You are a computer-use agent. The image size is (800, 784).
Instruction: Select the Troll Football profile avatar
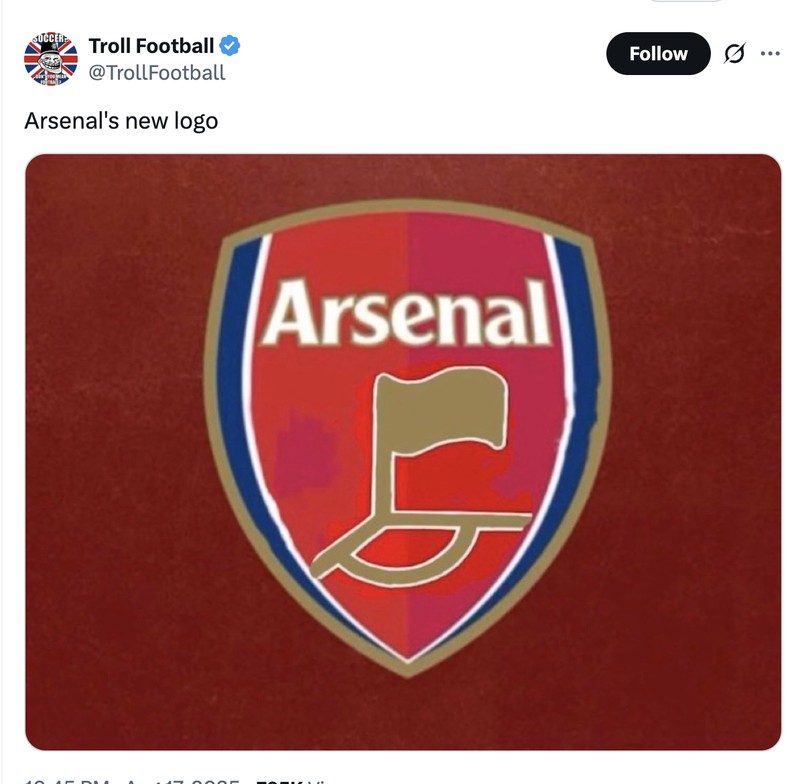pyautogui.click(x=49, y=53)
